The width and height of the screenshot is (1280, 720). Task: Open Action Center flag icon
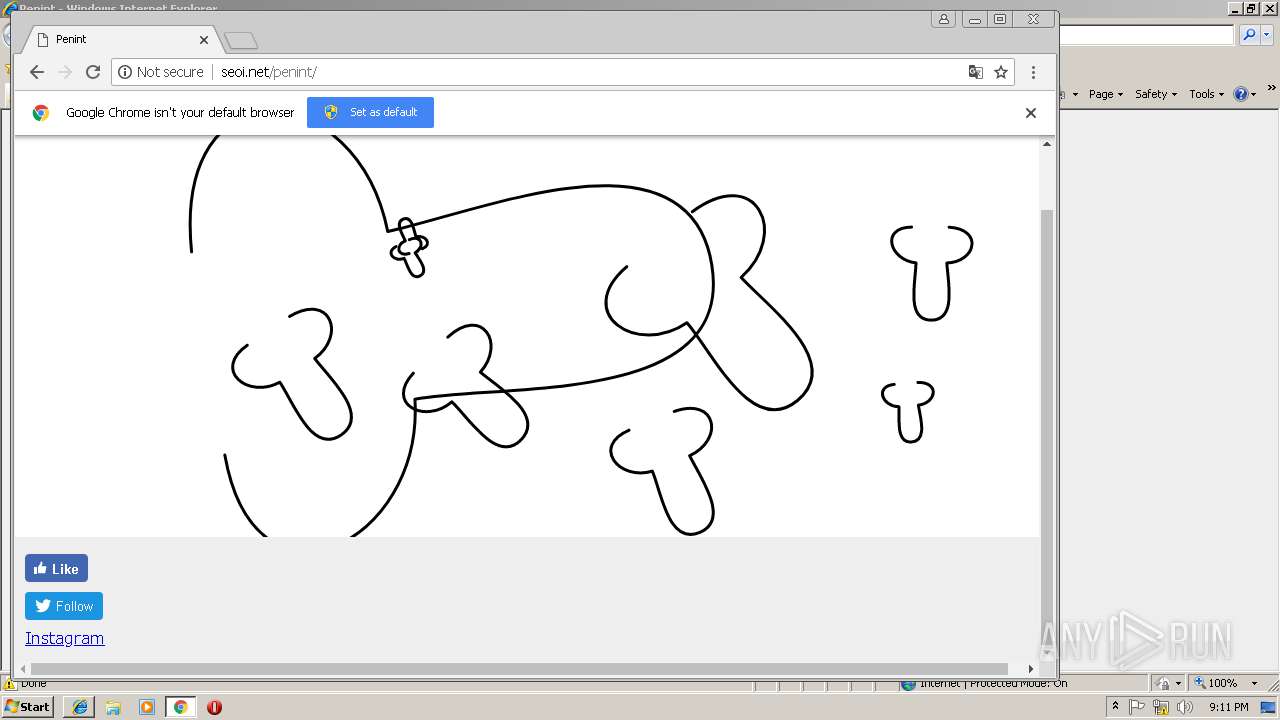pos(1137,706)
